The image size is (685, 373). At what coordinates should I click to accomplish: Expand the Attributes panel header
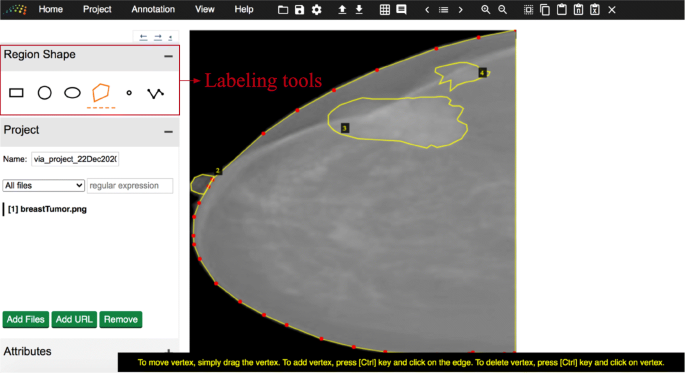click(x=90, y=351)
